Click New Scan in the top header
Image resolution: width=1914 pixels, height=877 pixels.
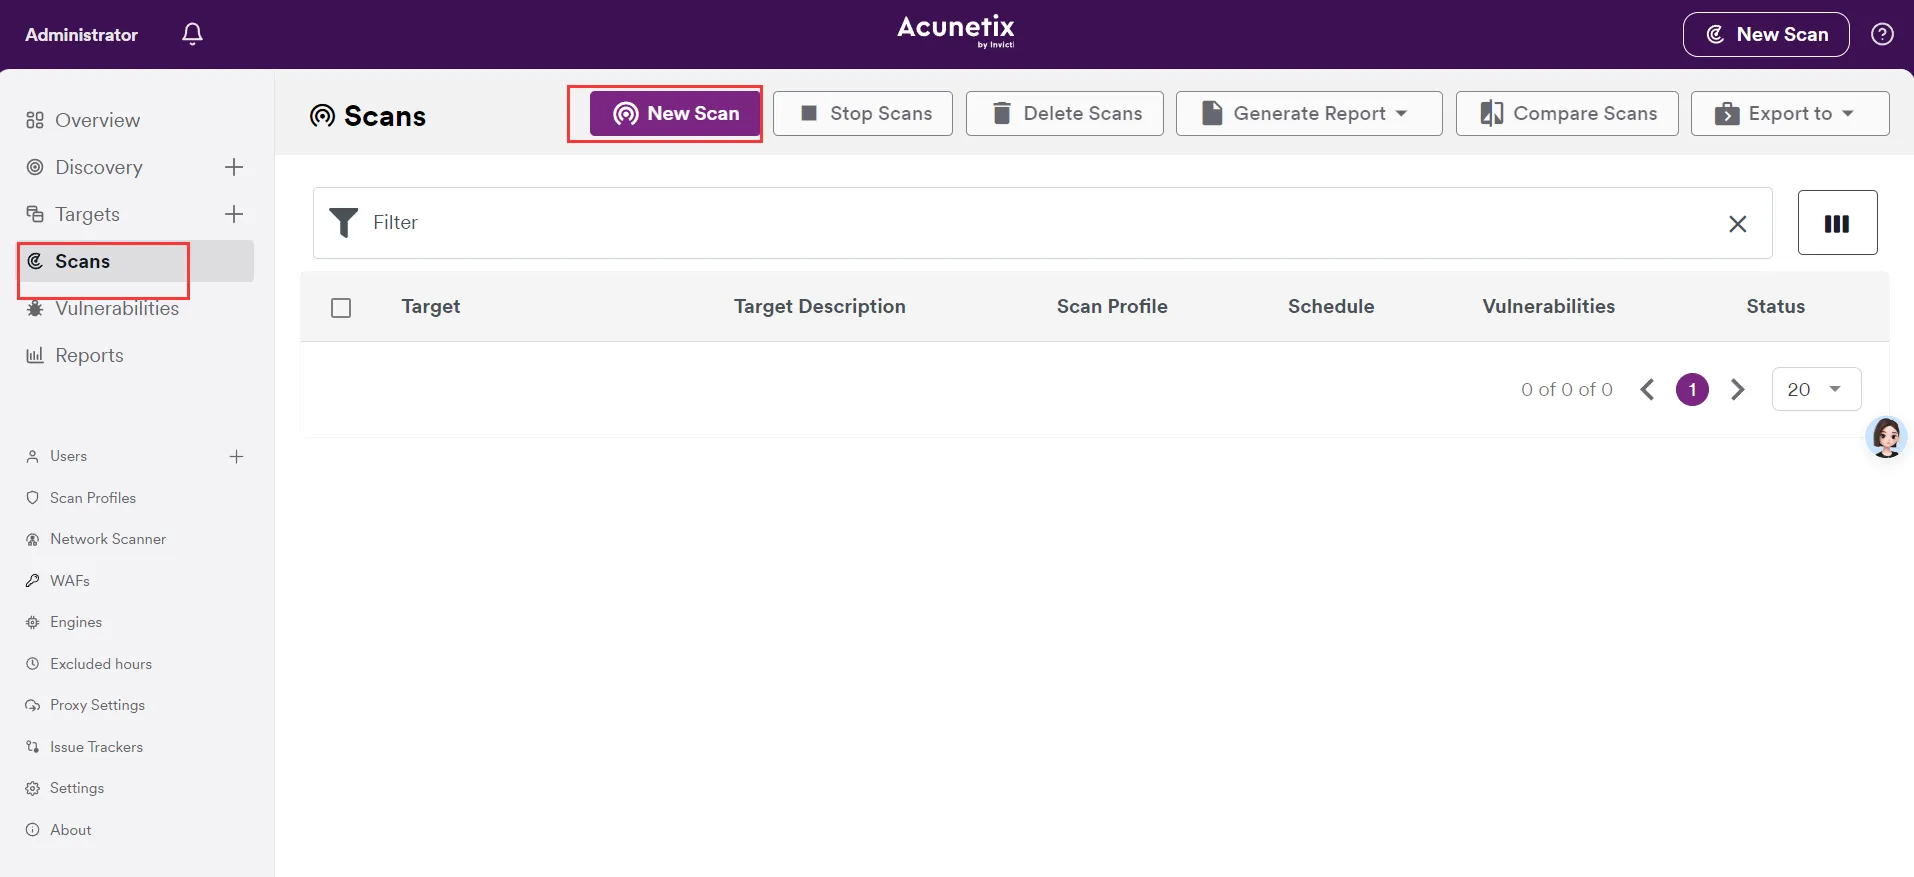(1766, 34)
